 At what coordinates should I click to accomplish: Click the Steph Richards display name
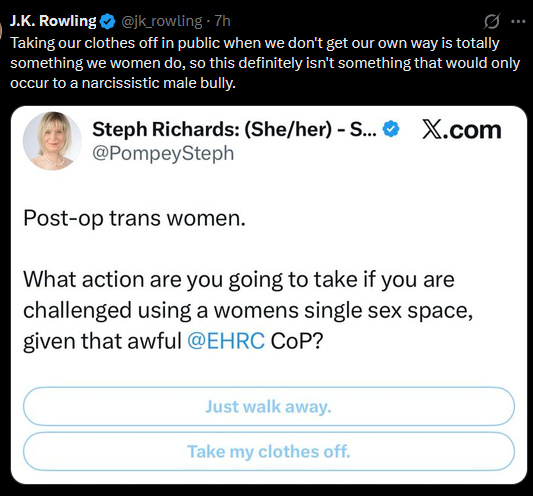[235, 130]
